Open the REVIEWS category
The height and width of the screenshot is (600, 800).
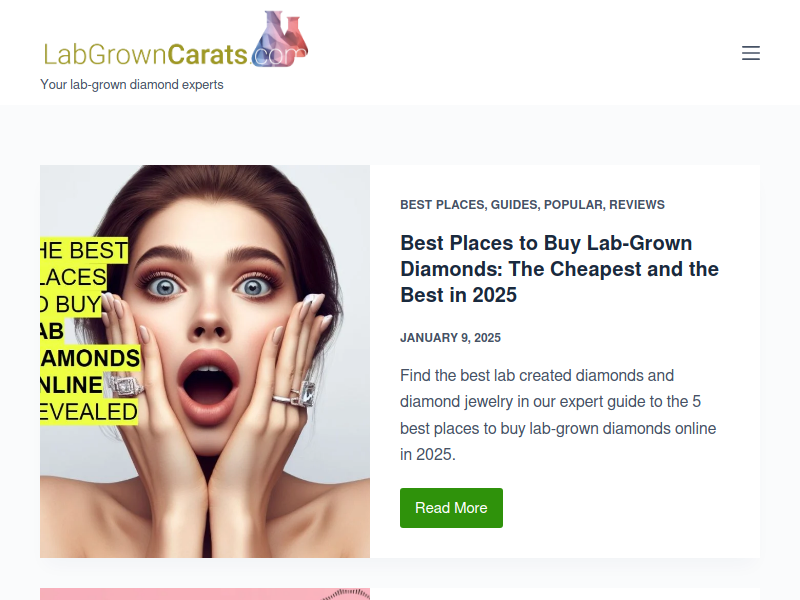click(x=637, y=205)
